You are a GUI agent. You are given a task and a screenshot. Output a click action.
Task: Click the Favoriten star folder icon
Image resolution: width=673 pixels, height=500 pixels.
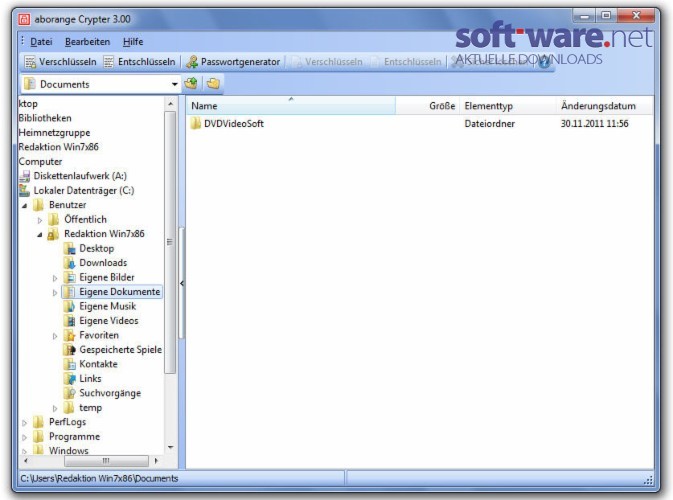69,335
